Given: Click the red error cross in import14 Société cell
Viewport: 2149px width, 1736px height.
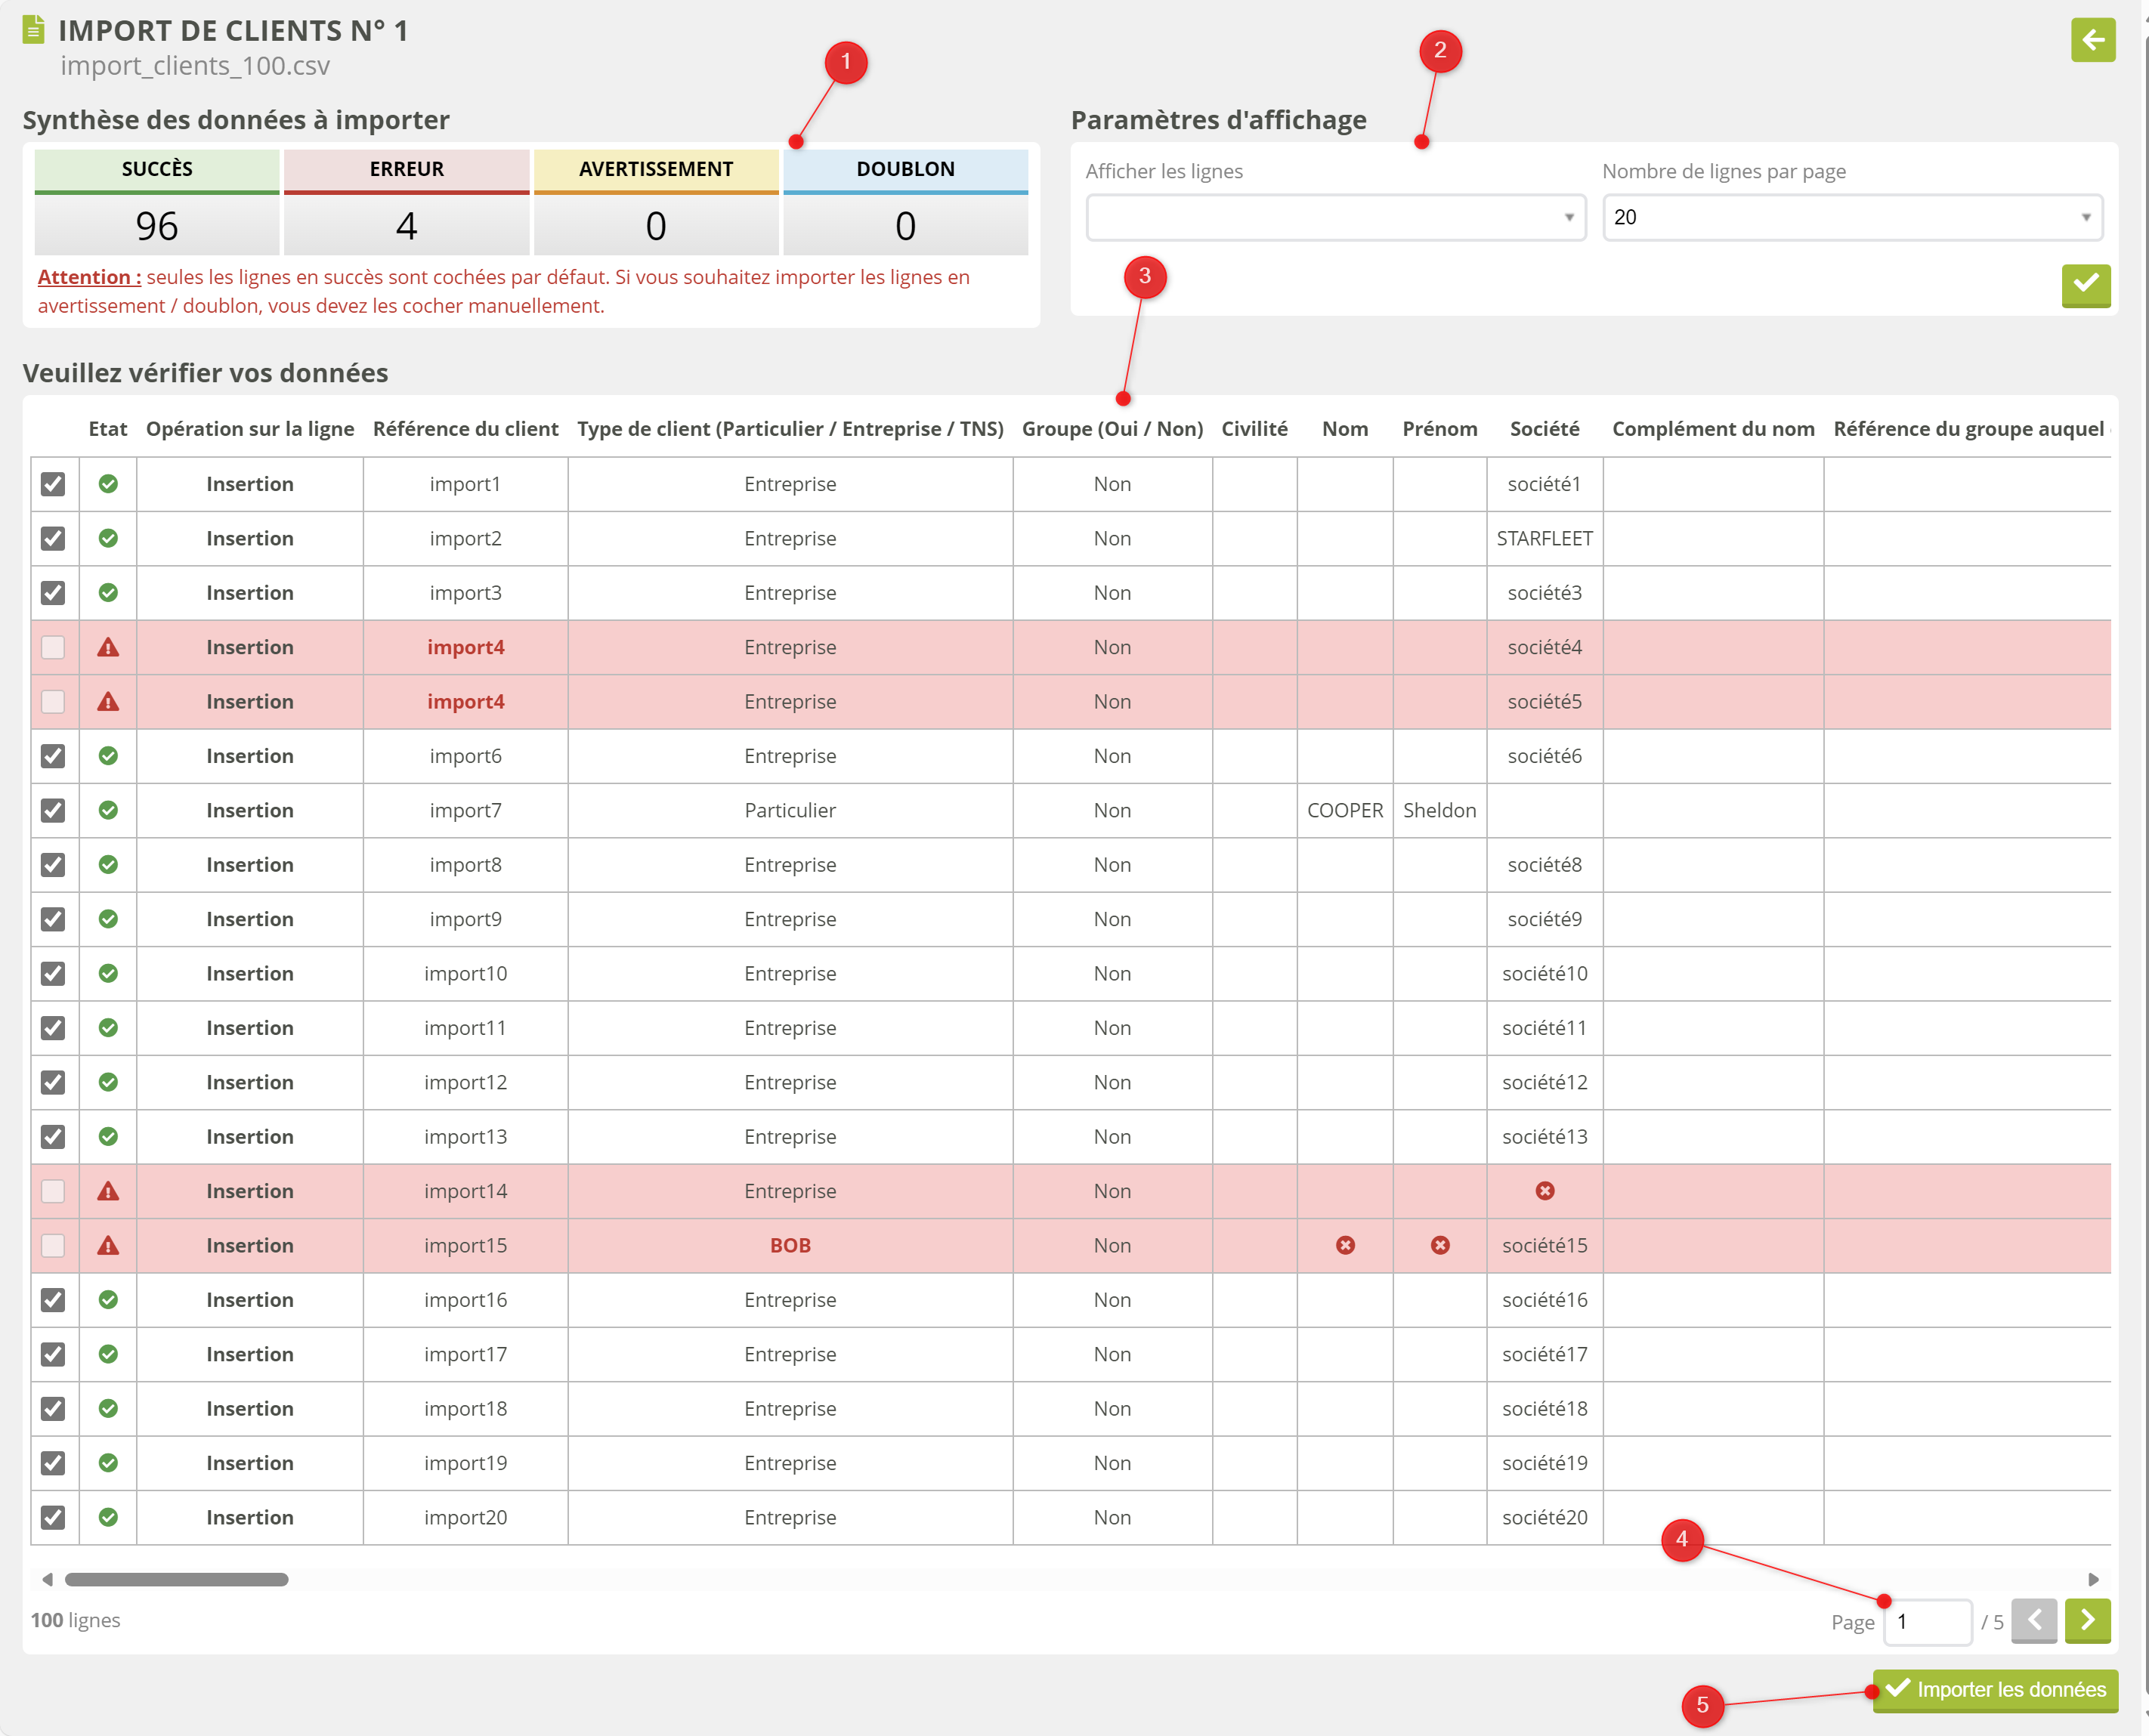Looking at the screenshot, I should [1544, 1191].
